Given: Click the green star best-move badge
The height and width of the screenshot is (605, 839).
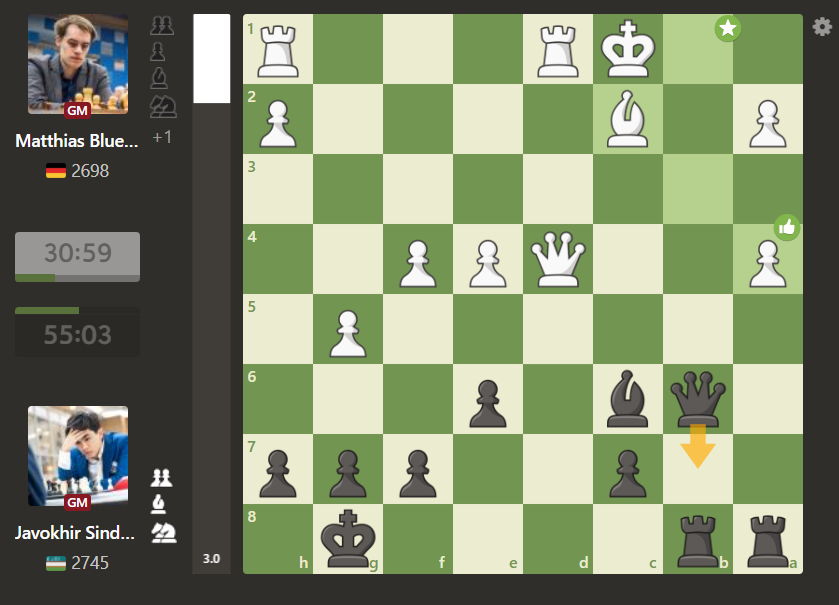Looking at the screenshot, I should [727, 29].
